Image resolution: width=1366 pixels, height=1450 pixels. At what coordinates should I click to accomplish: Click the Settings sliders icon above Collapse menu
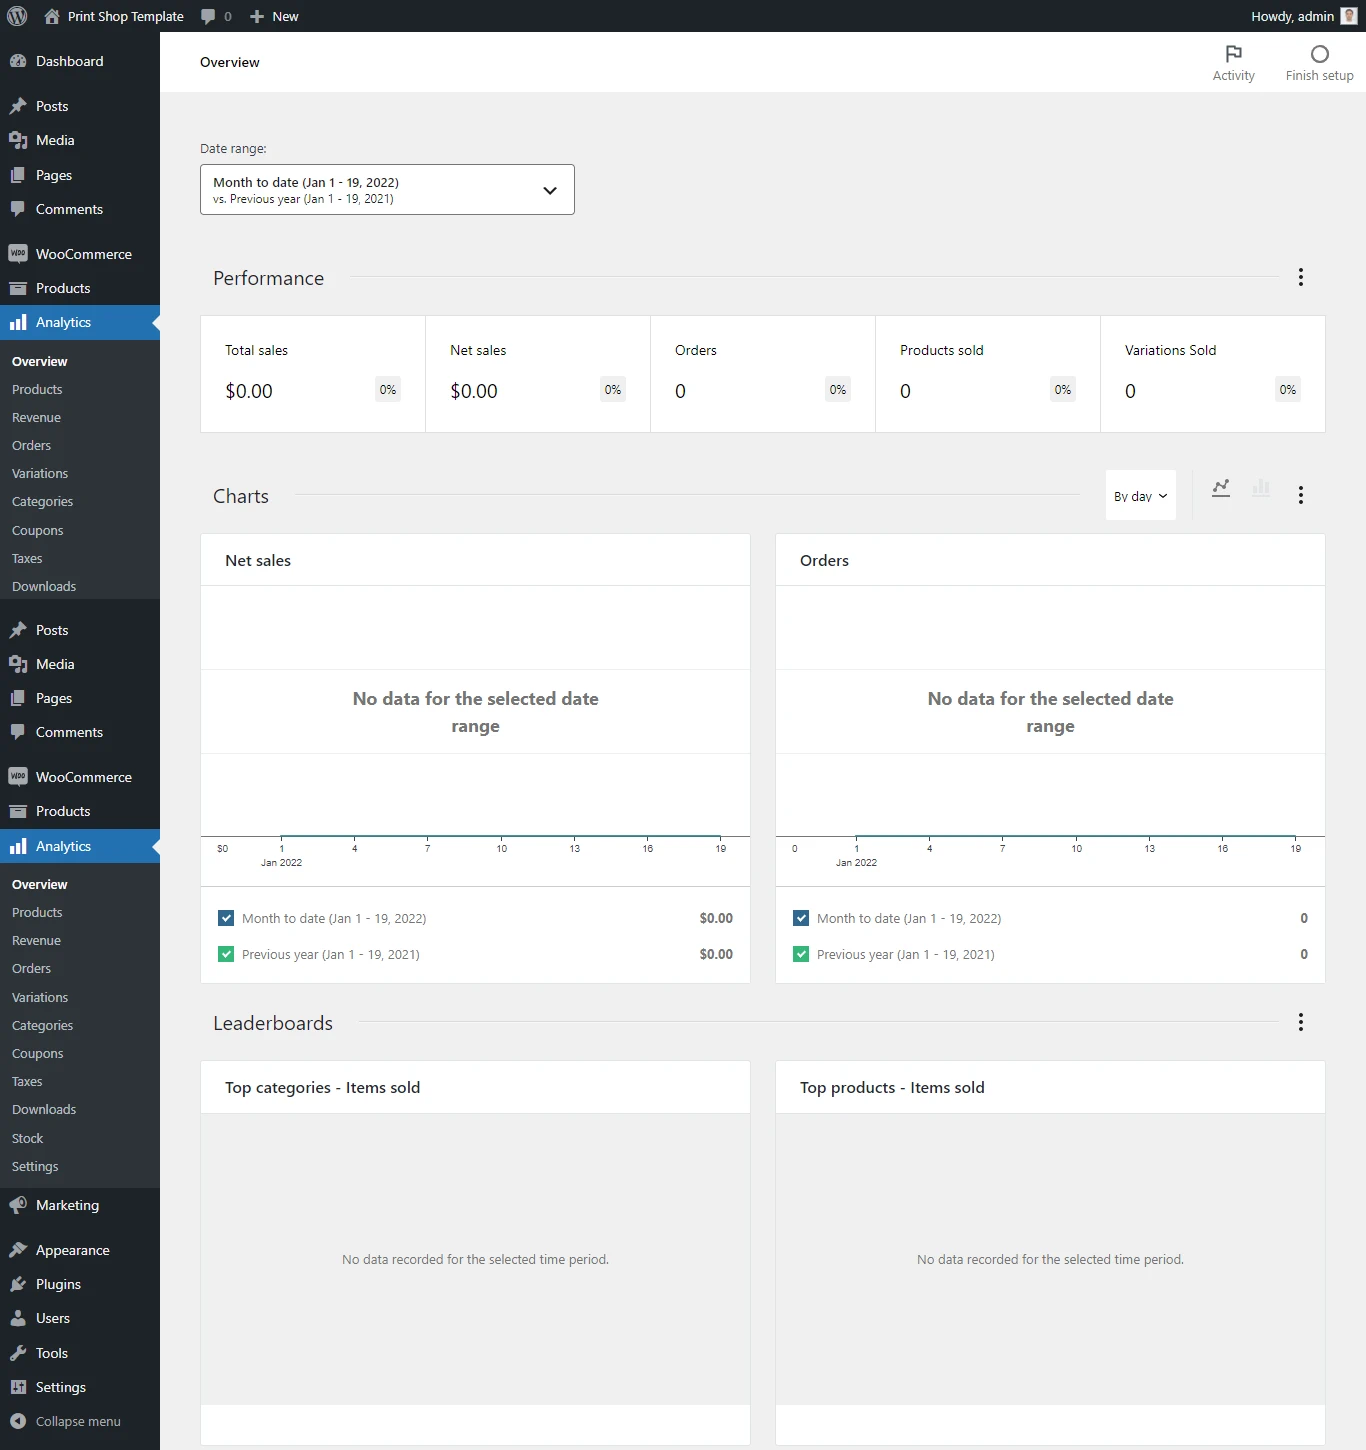[x=18, y=1387]
